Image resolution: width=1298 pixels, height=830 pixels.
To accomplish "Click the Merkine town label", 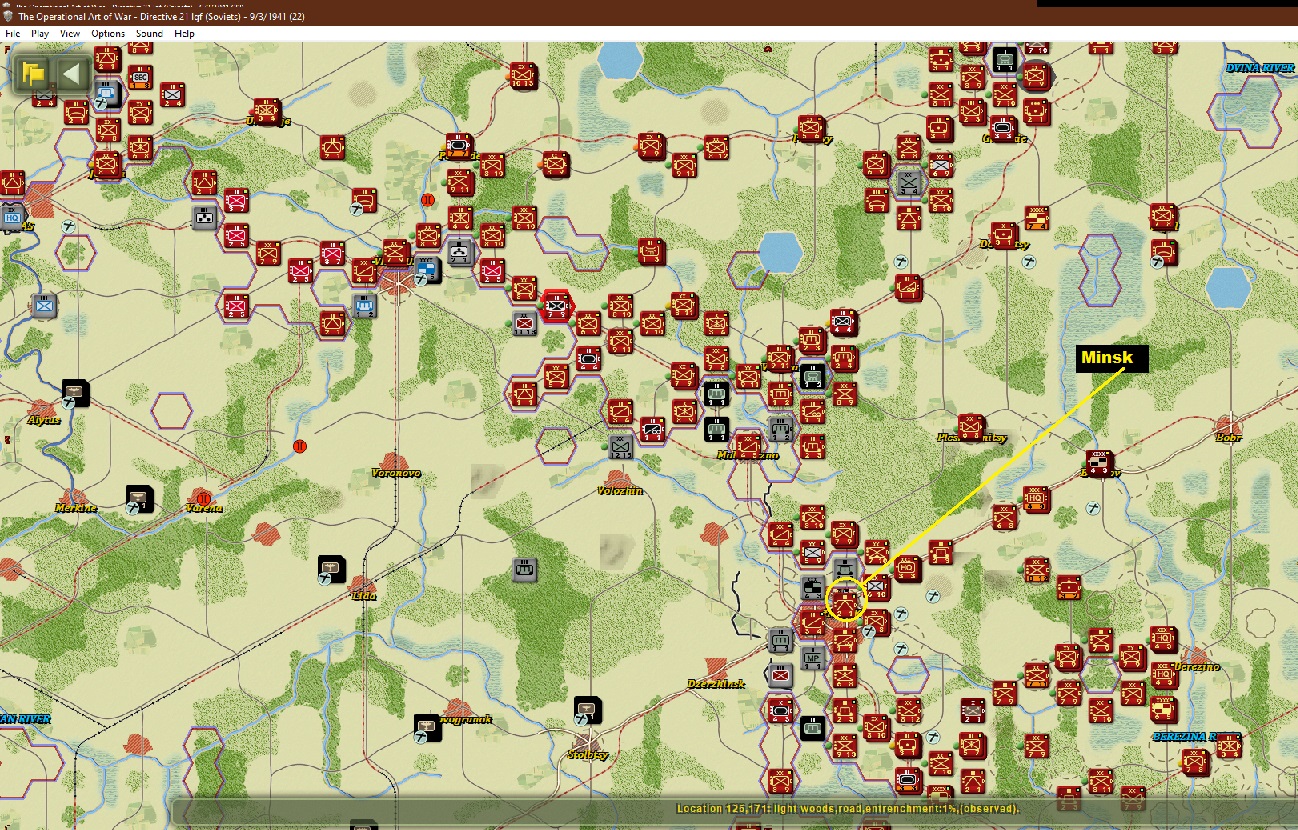I will pos(75,508).
